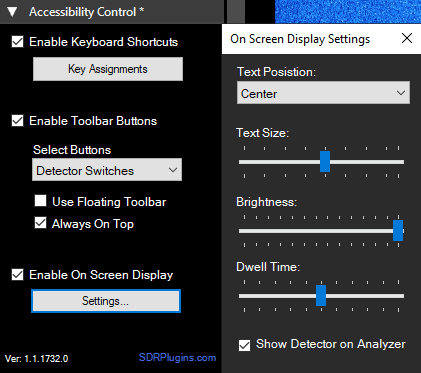This screenshot has width=421, height=373.
Task: Disable the Enable Toolbar Buttons checkbox
Action: pos(17,121)
